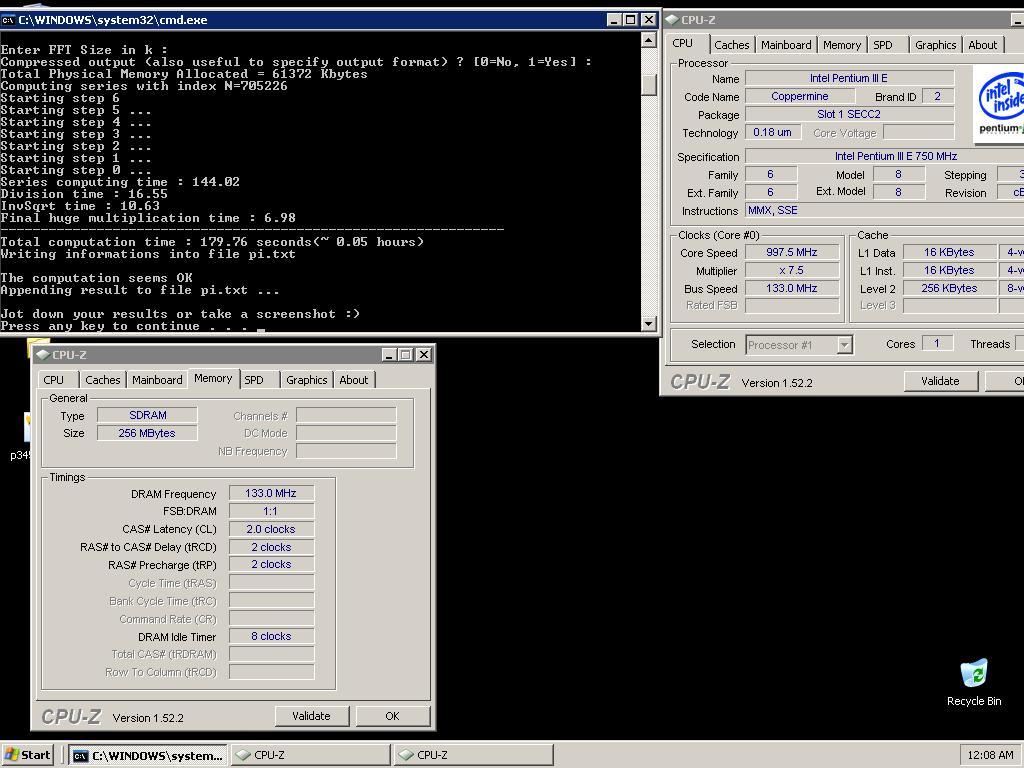
Task: Open CPU tab in the memory CPU-Z window
Action: coord(54,380)
